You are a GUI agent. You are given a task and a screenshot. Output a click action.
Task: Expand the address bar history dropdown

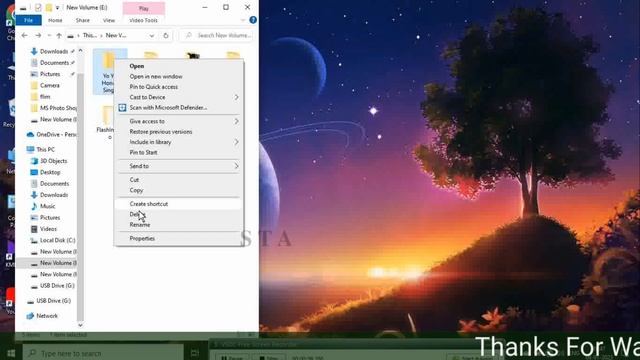pyautogui.click(x=152, y=36)
